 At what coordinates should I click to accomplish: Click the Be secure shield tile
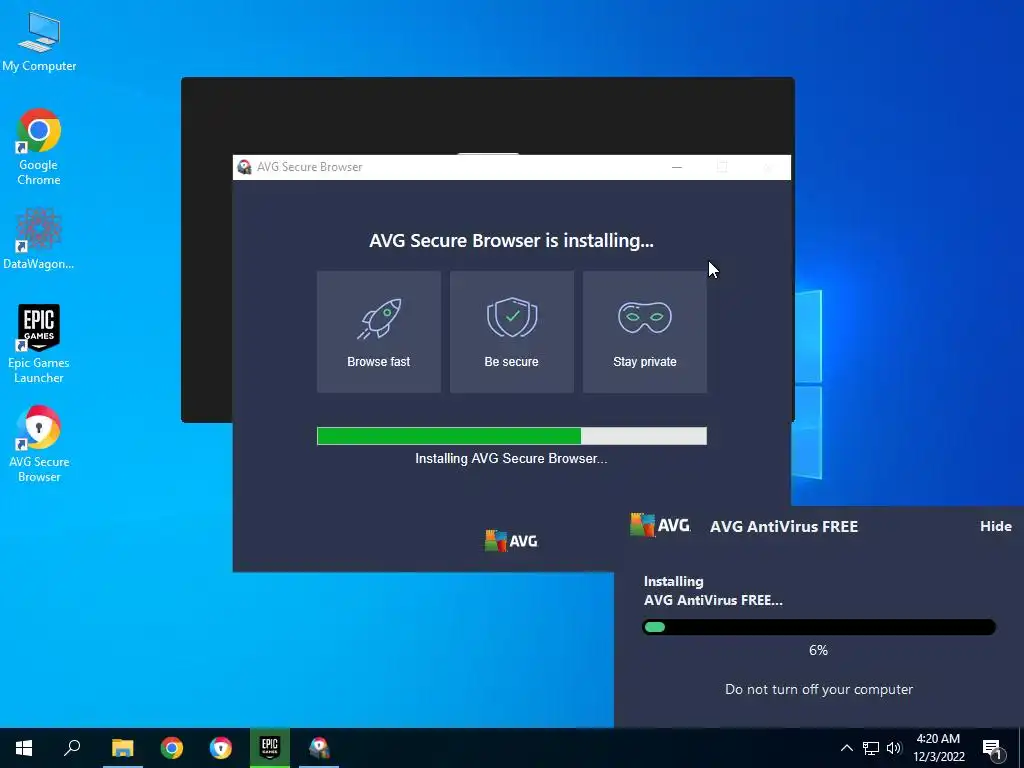click(x=511, y=332)
